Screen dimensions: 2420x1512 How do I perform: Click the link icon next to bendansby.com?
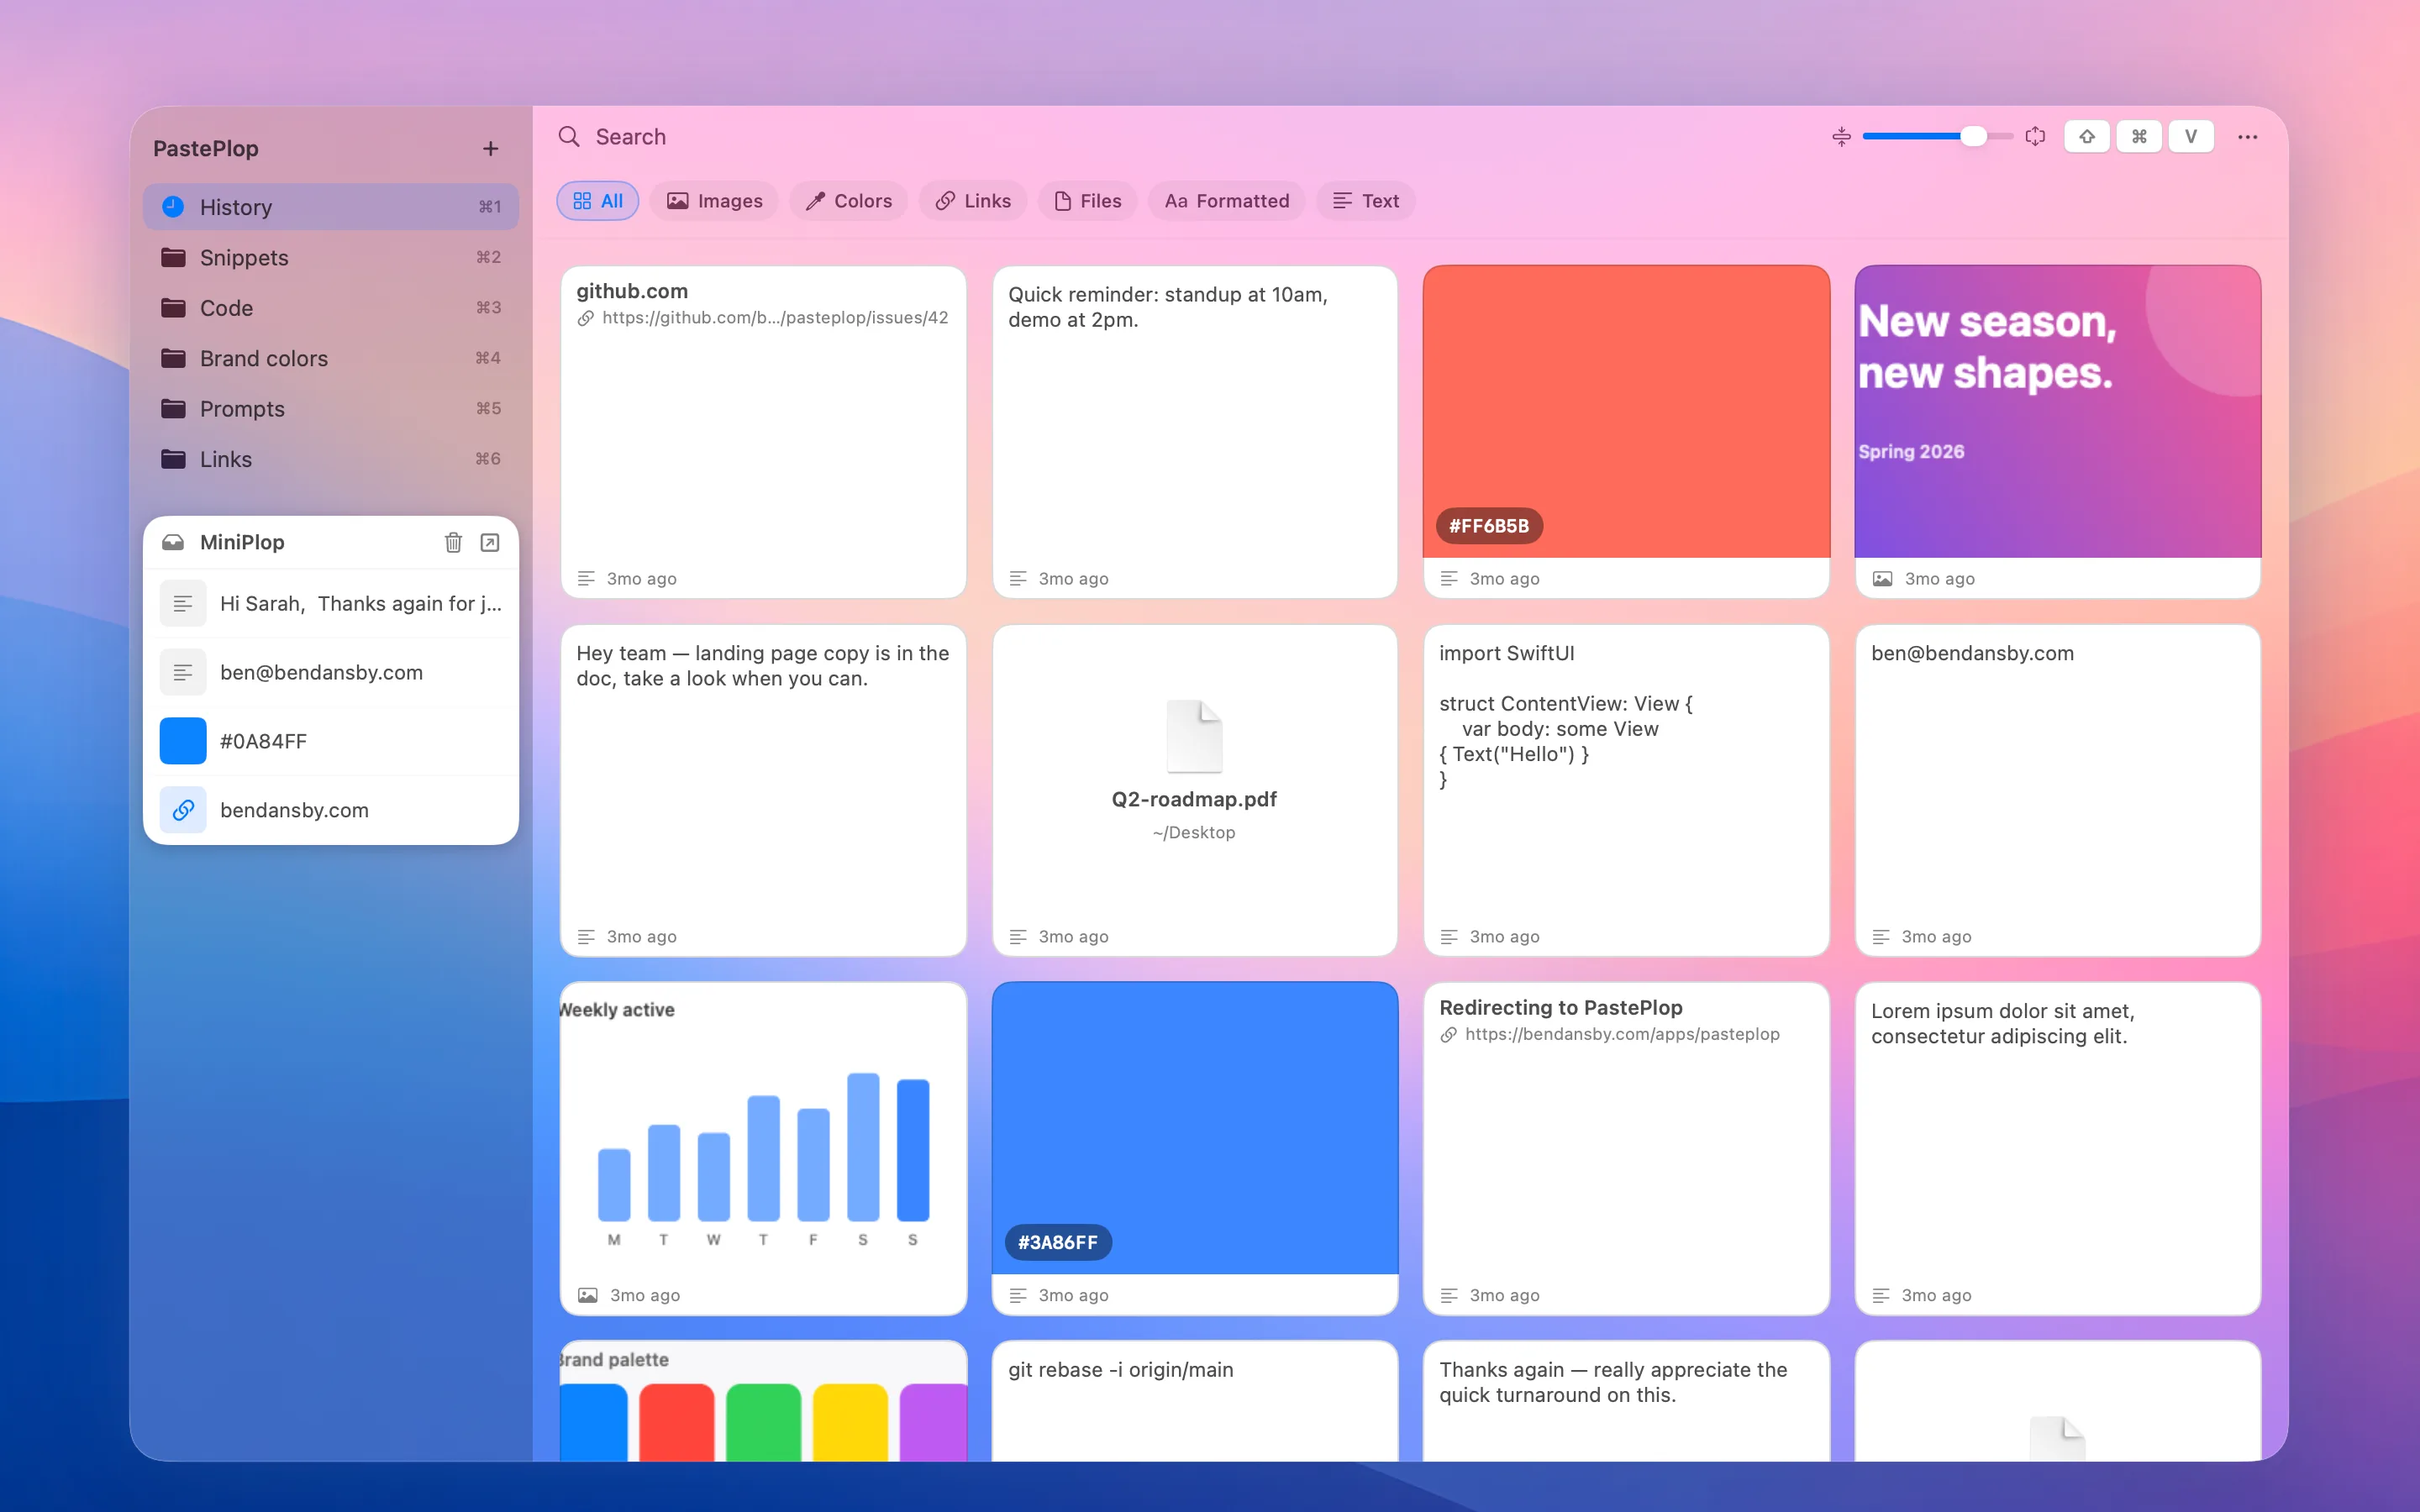click(x=183, y=810)
